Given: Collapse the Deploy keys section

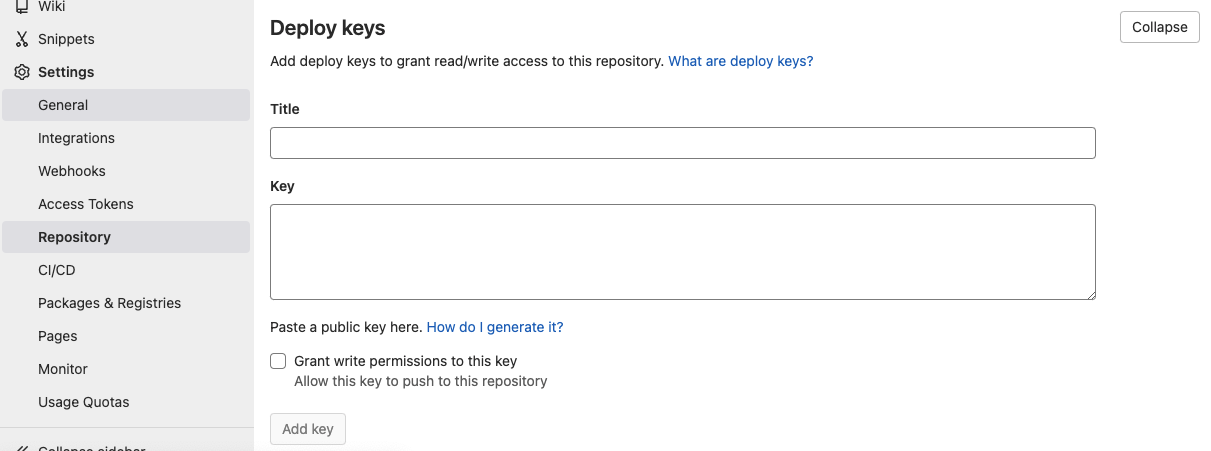Looking at the screenshot, I should point(1159,27).
